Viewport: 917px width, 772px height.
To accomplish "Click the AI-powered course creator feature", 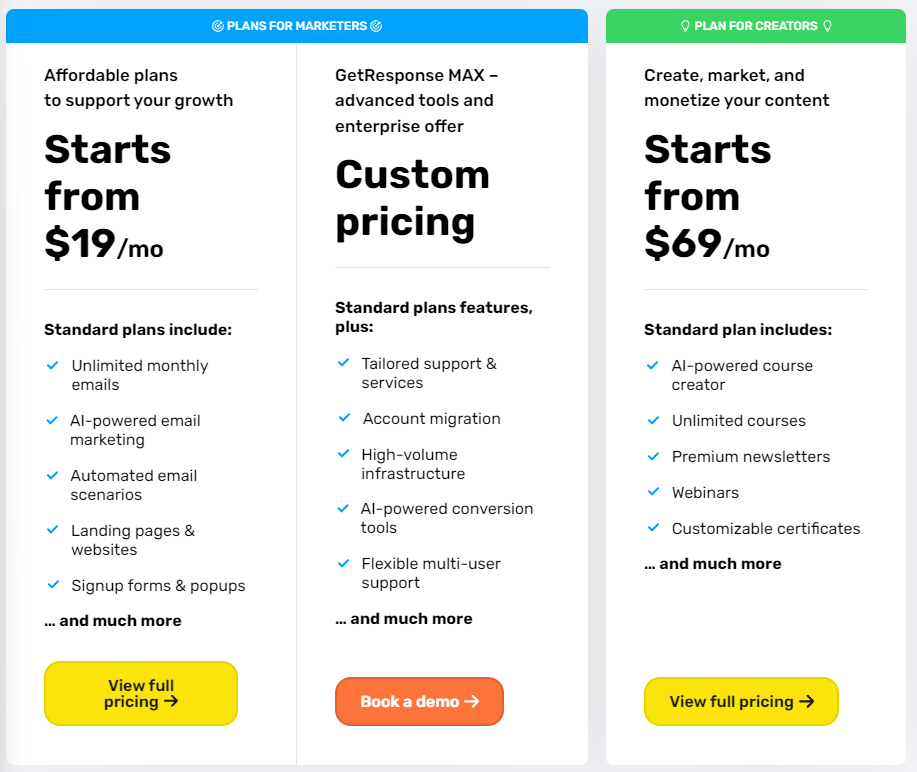I will point(742,375).
